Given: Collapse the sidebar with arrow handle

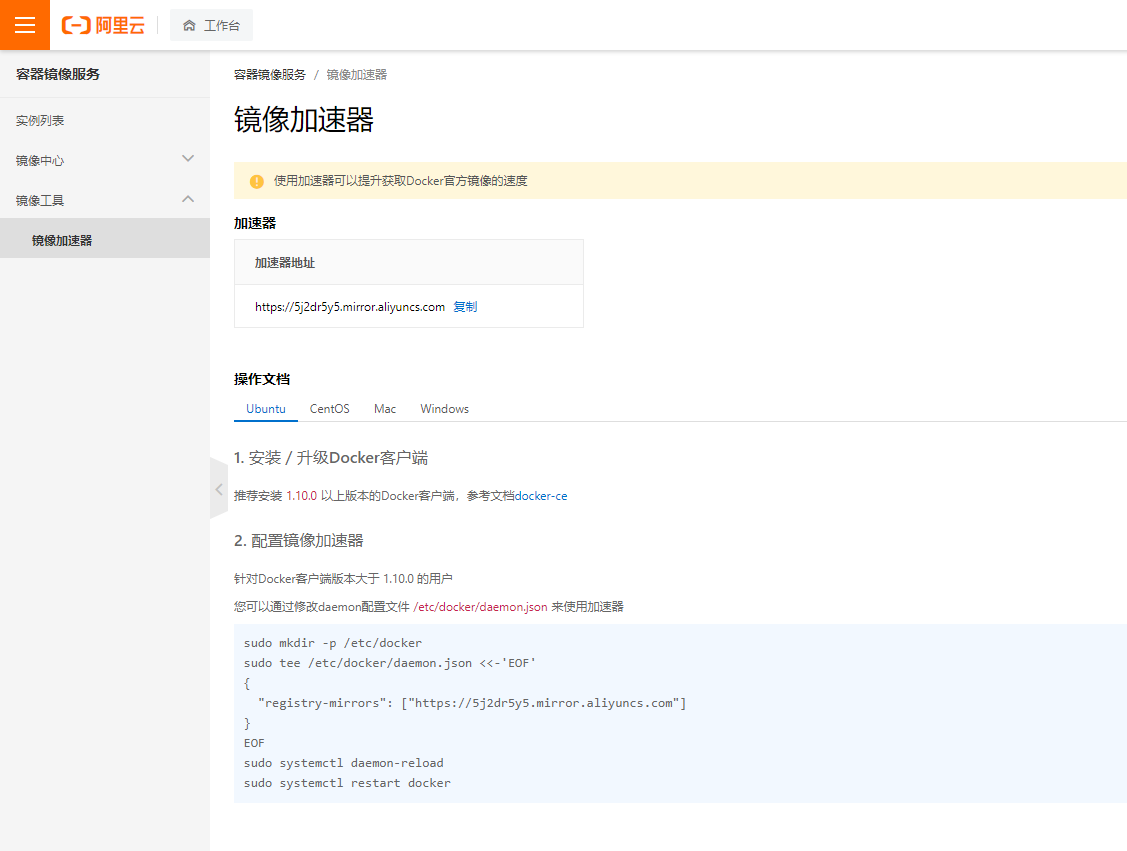Looking at the screenshot, I should click(218, 489).
